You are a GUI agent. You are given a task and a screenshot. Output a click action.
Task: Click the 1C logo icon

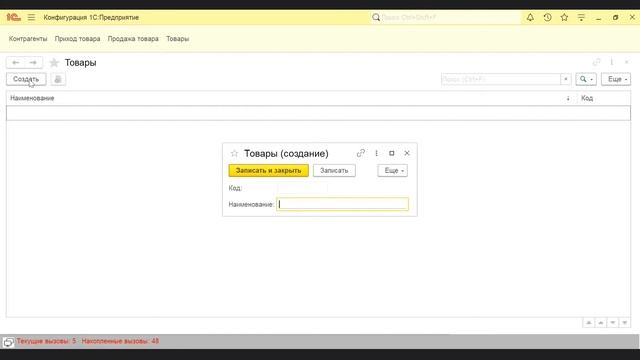pyautogui.click(x=13, y=17)
